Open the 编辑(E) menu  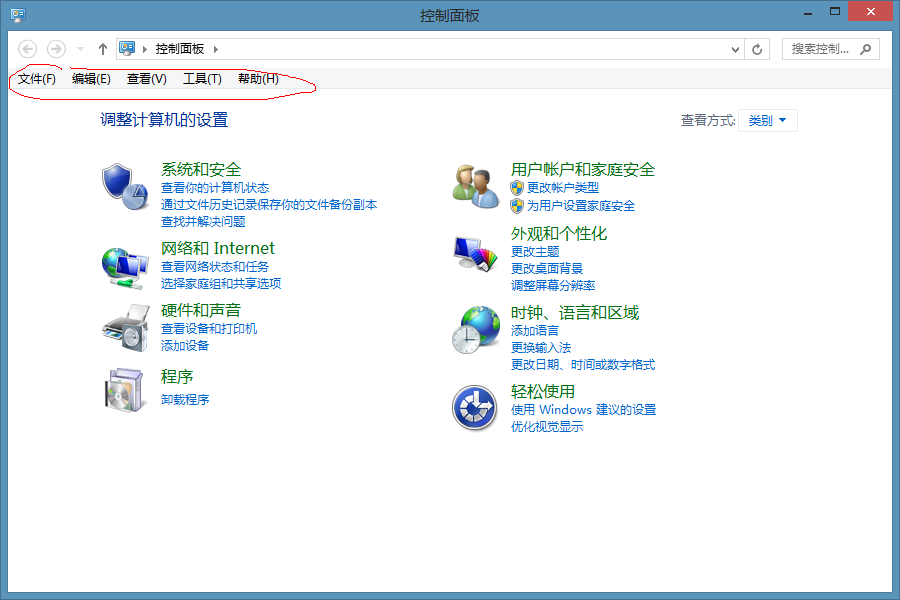91,79
